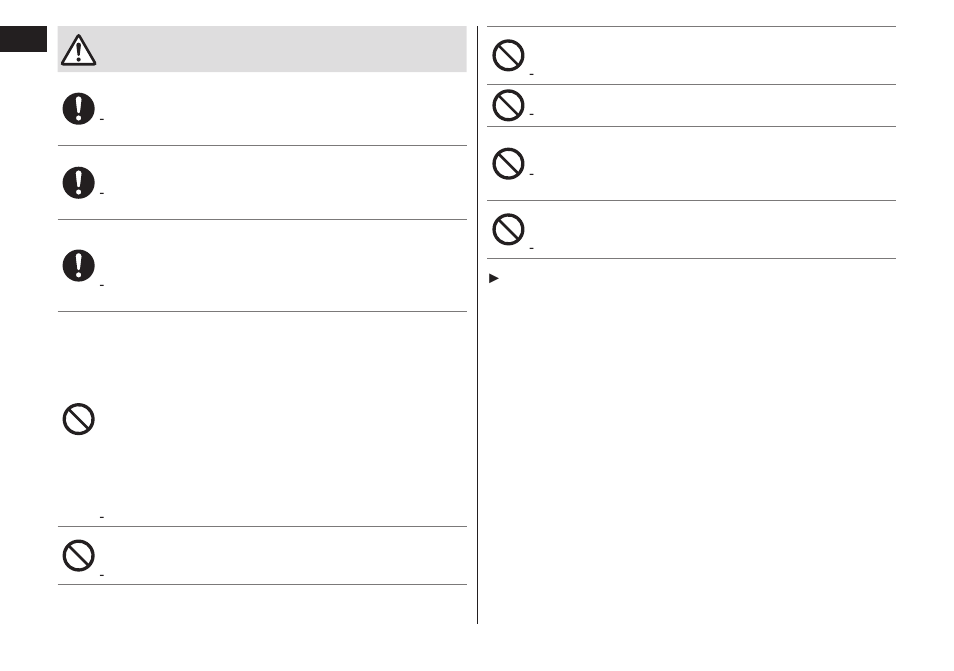Click the vertical divider between the two columns
This screenshot has width=954, height=671.
click(x=478, y=325)
